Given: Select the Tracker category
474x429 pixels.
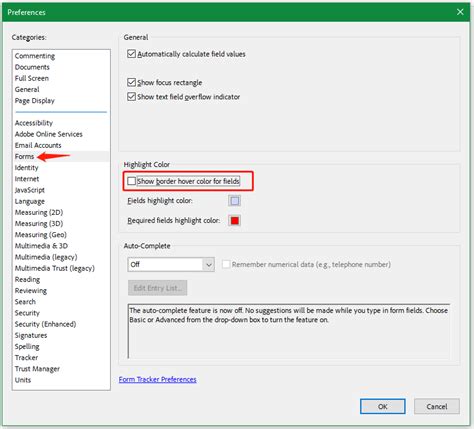Looking at the screenshot, I should [26, 358].
